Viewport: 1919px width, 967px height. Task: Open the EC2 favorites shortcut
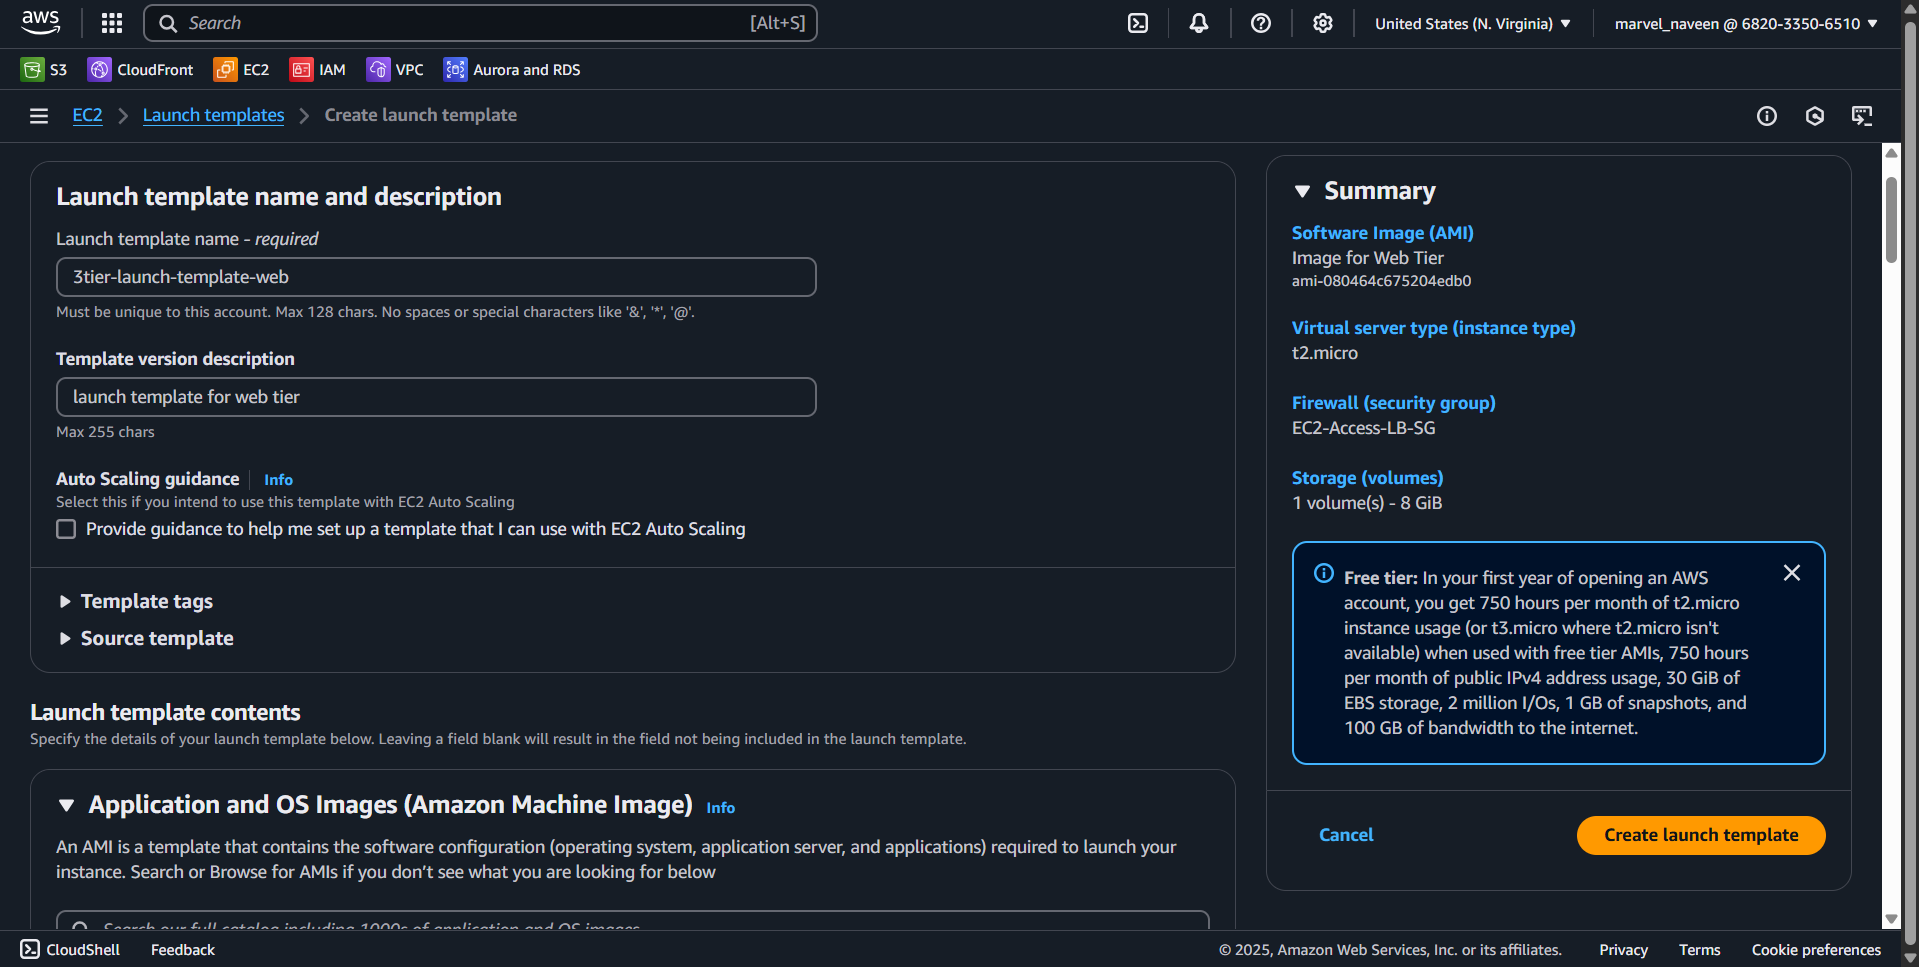pyautogui.click(x=241, y=69)
